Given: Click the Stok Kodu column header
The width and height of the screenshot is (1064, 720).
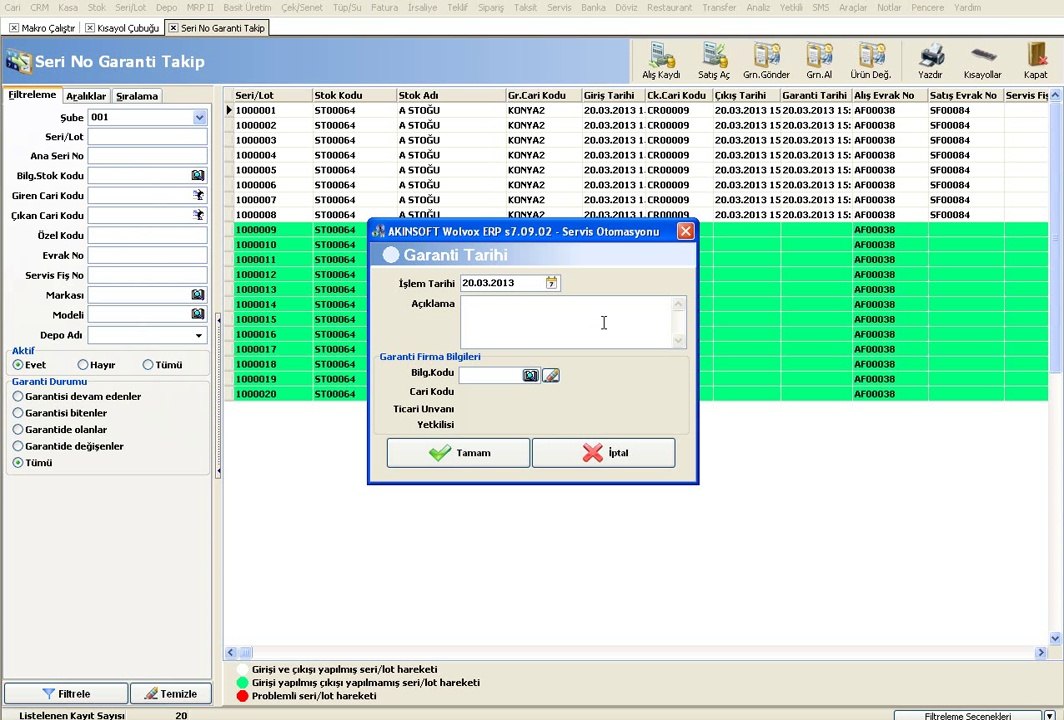Looking at the screenshot, I should coord(354,95).
